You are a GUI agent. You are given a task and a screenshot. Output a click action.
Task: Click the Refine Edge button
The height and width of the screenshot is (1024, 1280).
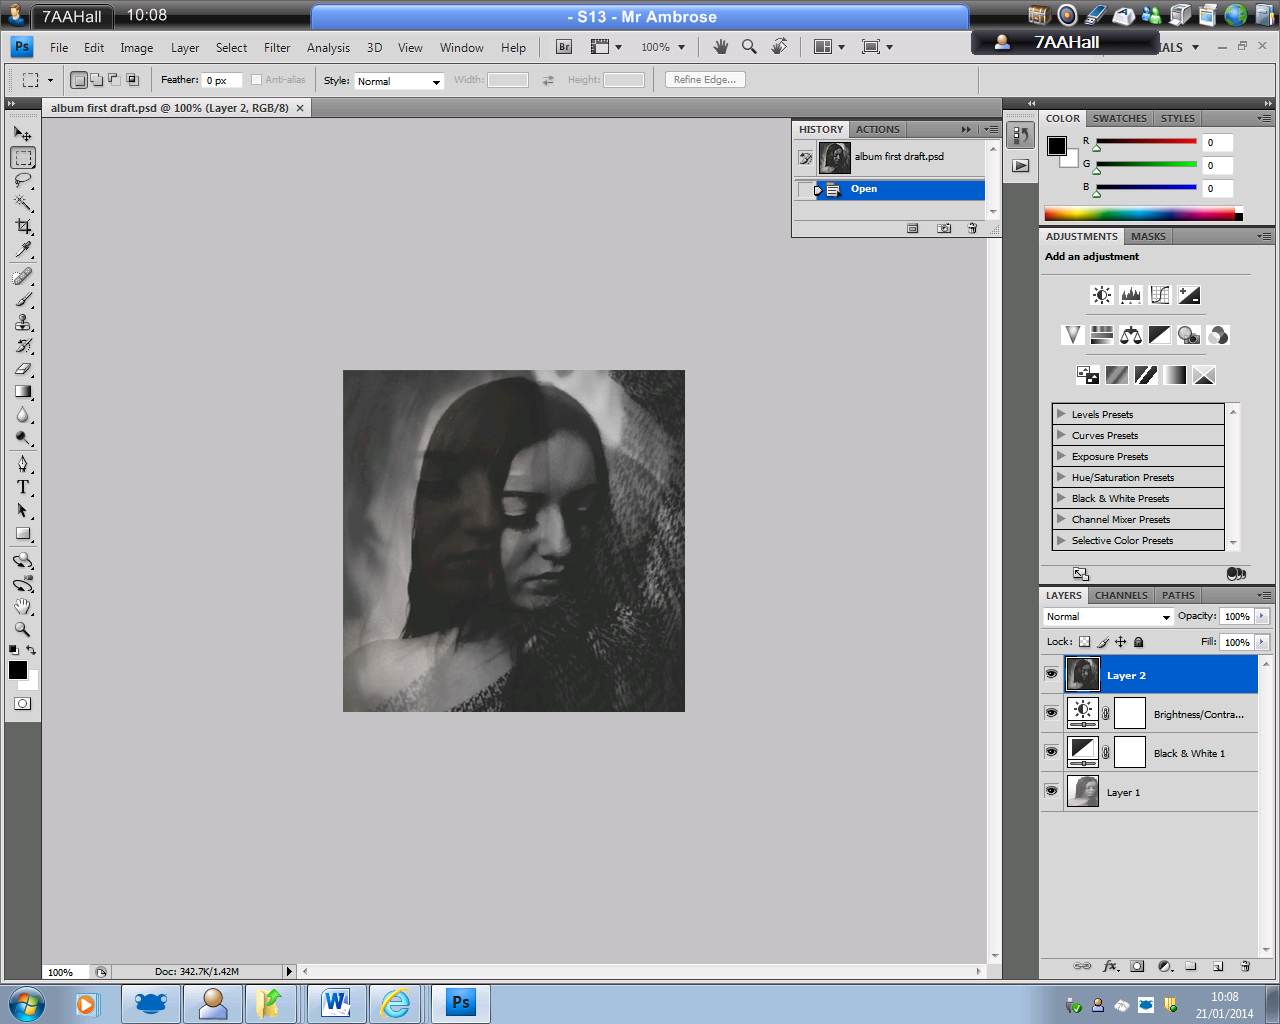705,80
